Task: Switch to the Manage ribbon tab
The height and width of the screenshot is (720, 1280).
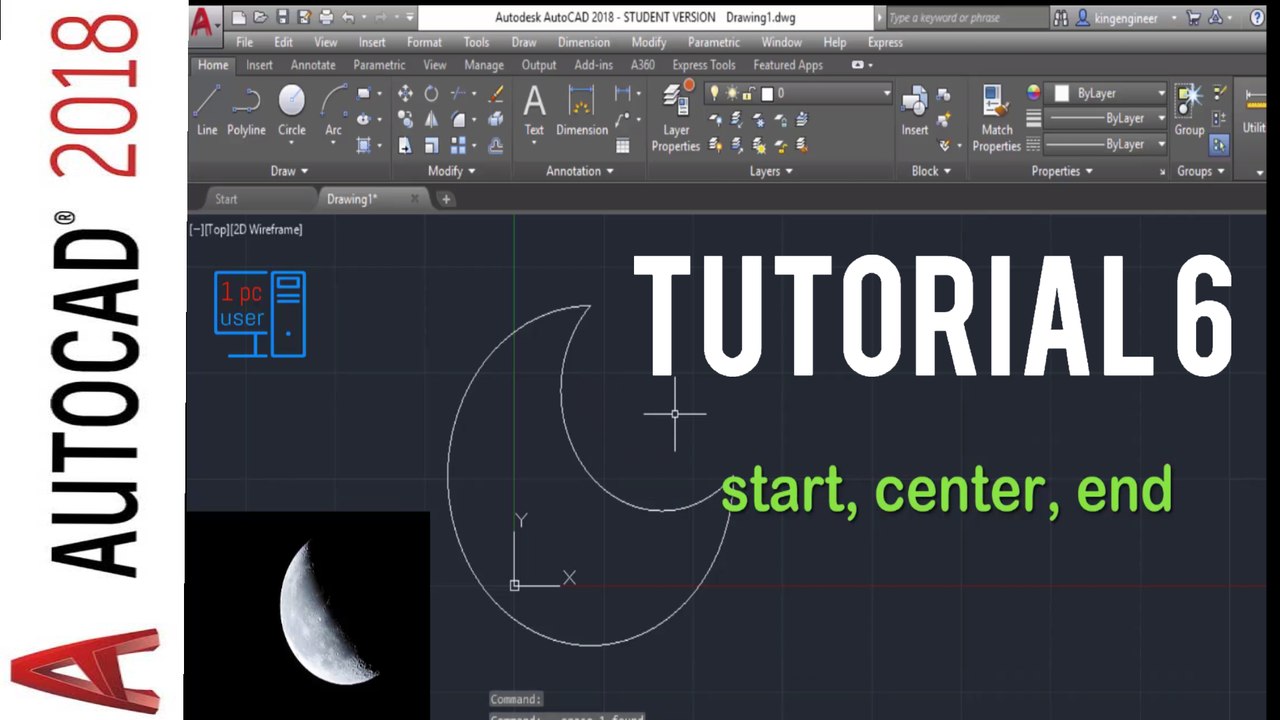Action: click(x=484, y=65)
